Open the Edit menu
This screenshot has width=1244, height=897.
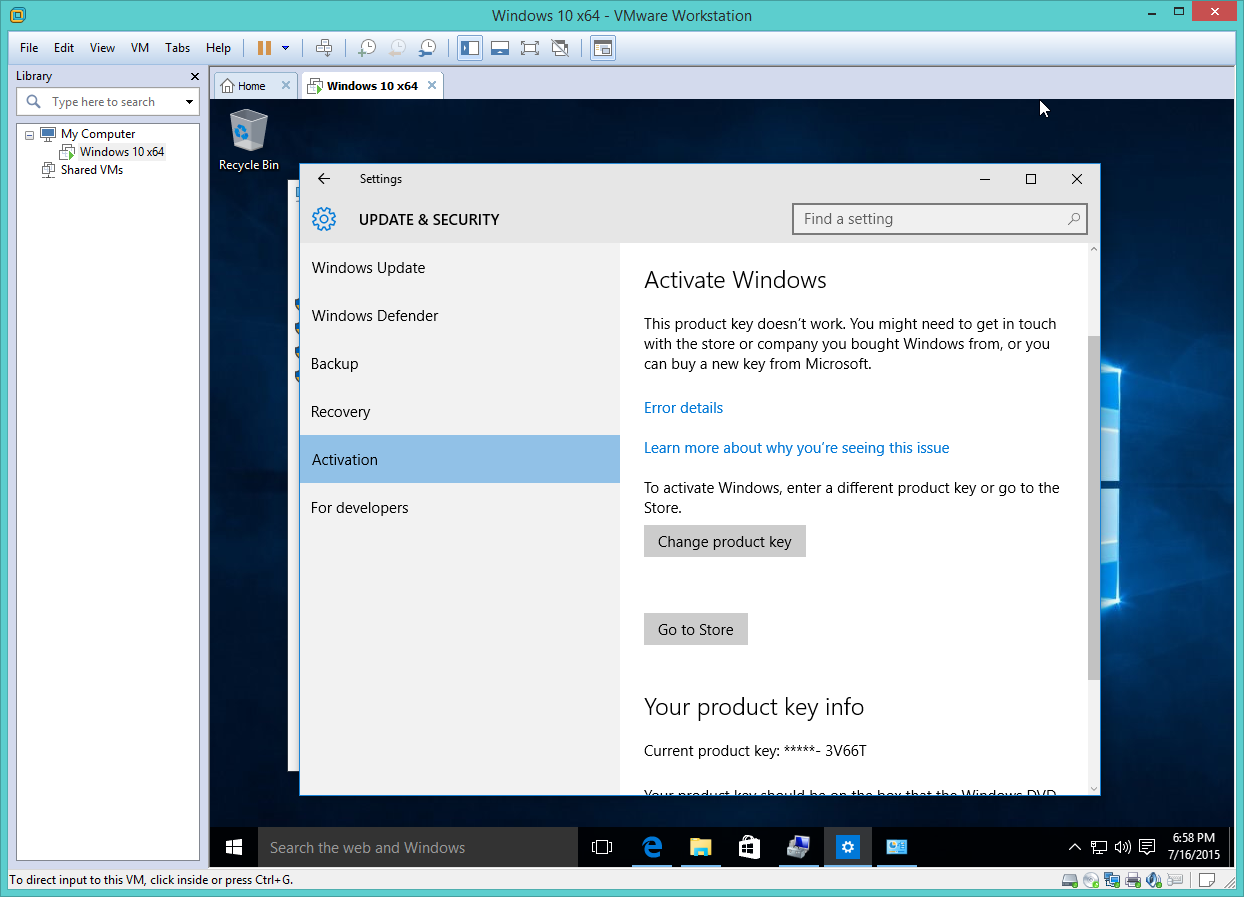[x=64, y=48]
